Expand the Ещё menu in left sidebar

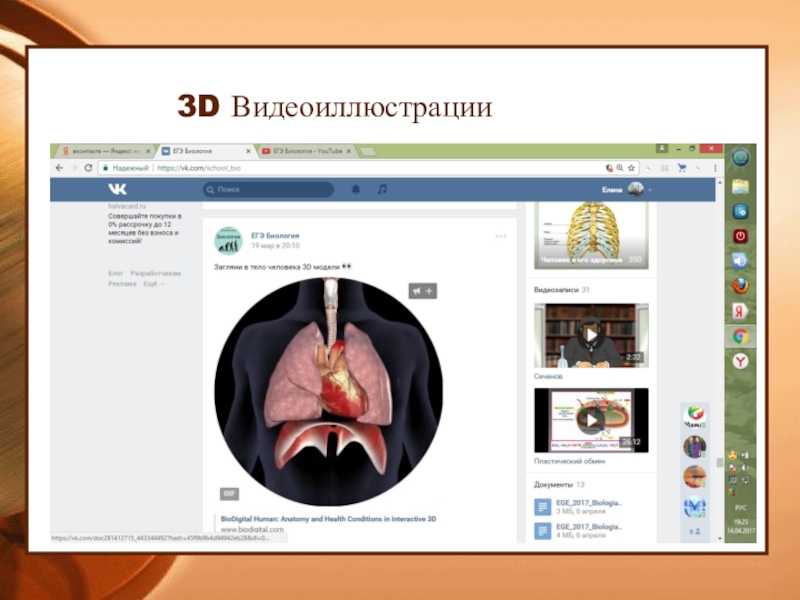(x=152, y=283)
